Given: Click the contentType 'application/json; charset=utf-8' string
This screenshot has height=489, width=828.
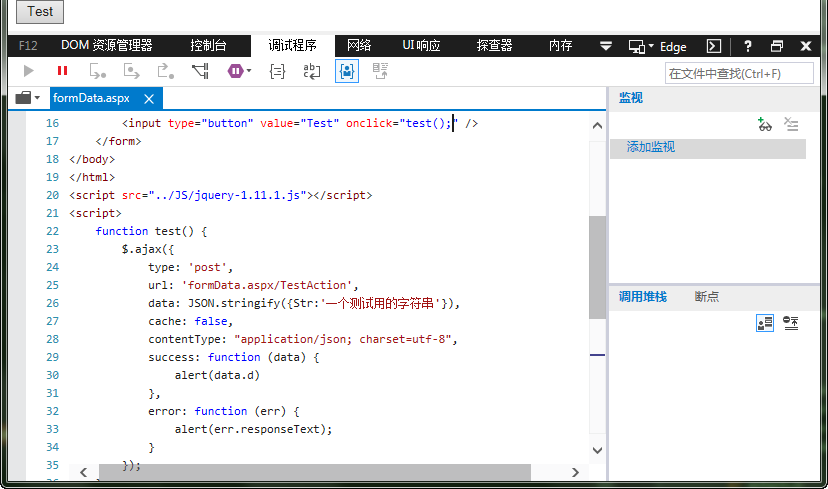Looking at the screenshot, I should pos(343,339).
